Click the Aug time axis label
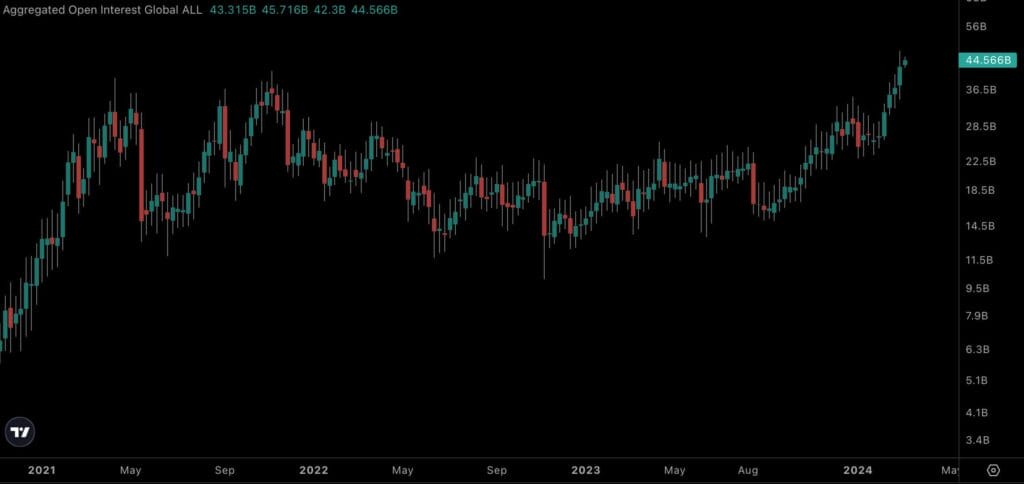1024x484 pixels. 748,470
